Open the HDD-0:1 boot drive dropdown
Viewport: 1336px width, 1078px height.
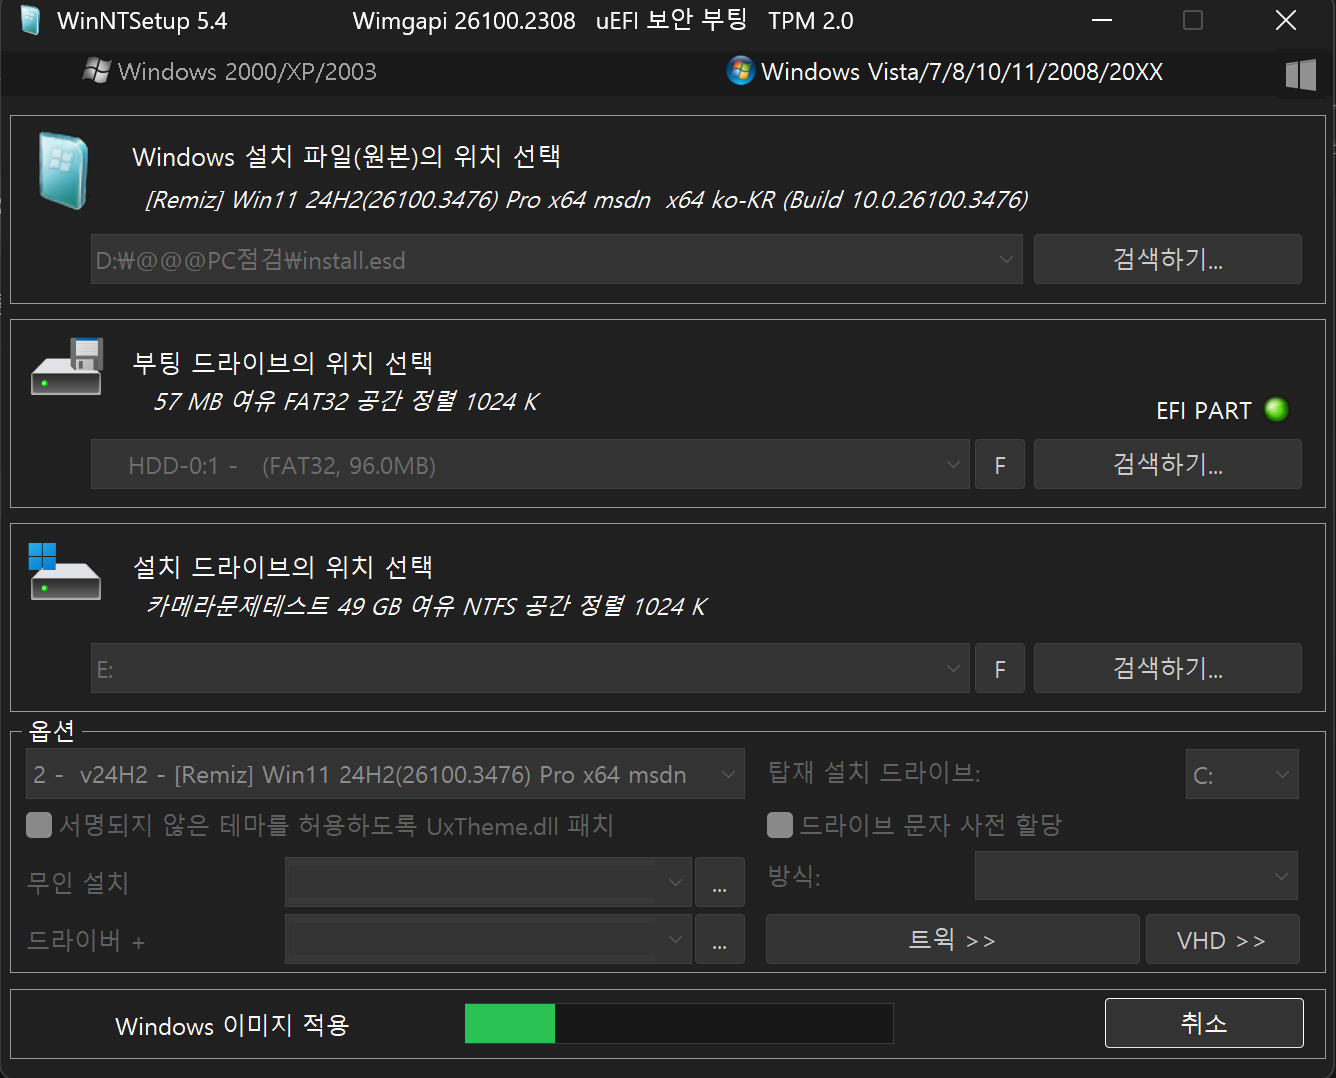[x=530, y=465]
